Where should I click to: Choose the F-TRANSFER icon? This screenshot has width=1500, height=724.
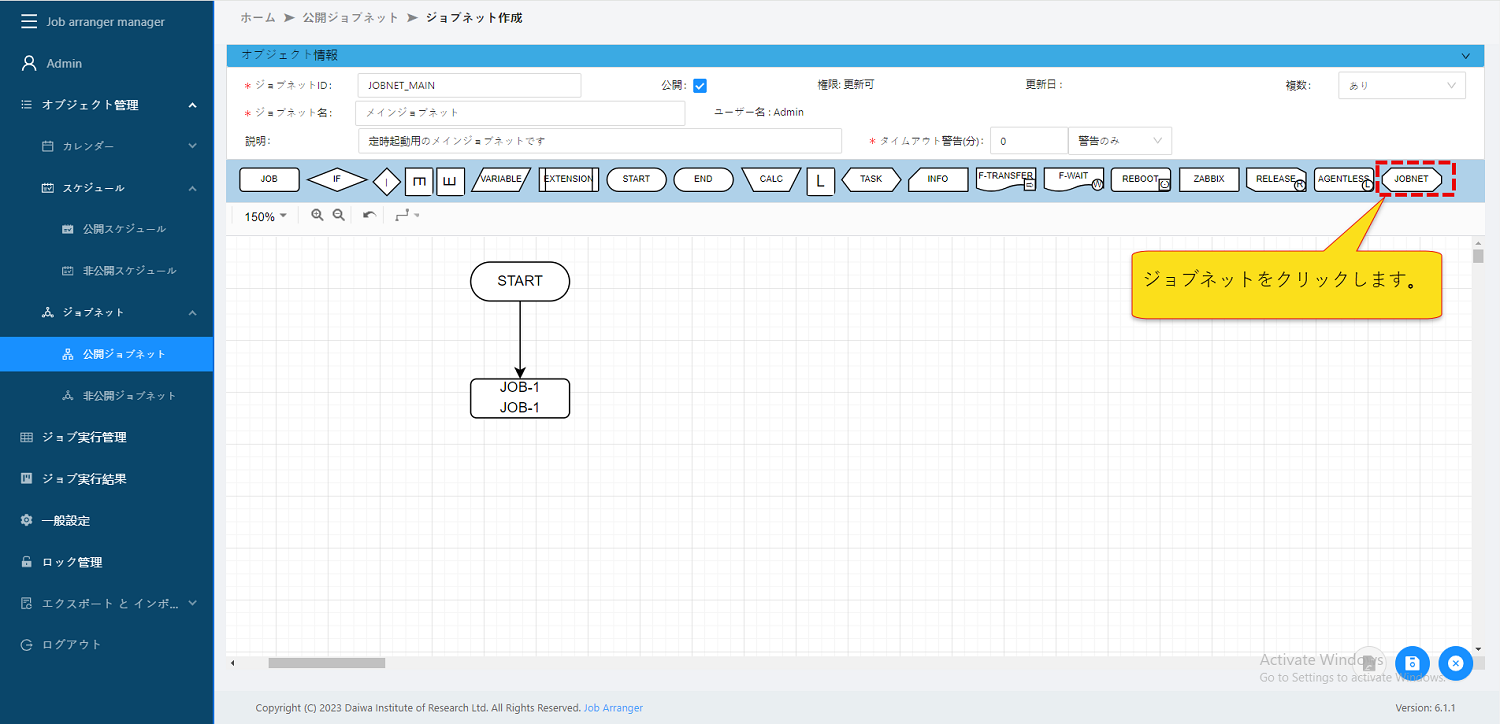(x=1005, y=179)
